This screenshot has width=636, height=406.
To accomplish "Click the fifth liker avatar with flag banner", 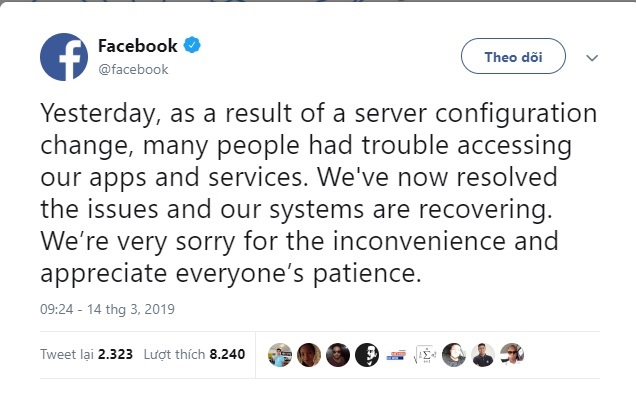I will click(x=397, y=355).
